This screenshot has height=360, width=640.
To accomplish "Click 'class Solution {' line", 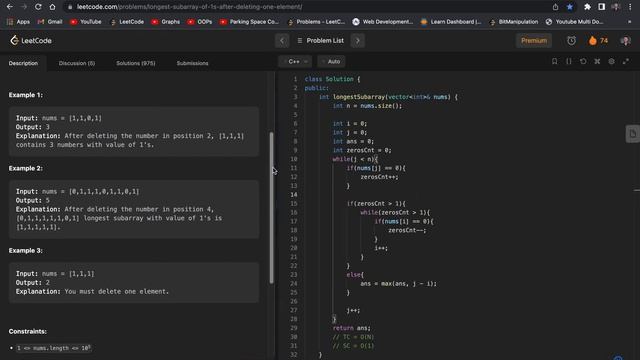I will [x=332, y=79].
